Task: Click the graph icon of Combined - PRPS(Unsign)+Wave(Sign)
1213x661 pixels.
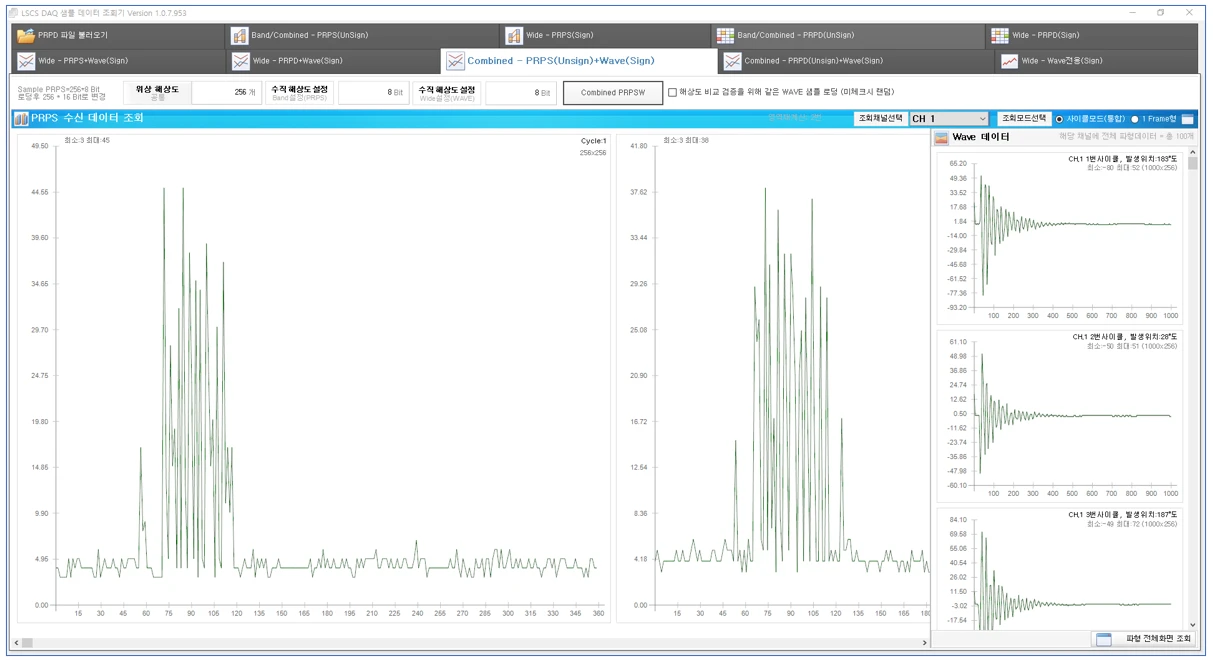Action: point(455,61)
